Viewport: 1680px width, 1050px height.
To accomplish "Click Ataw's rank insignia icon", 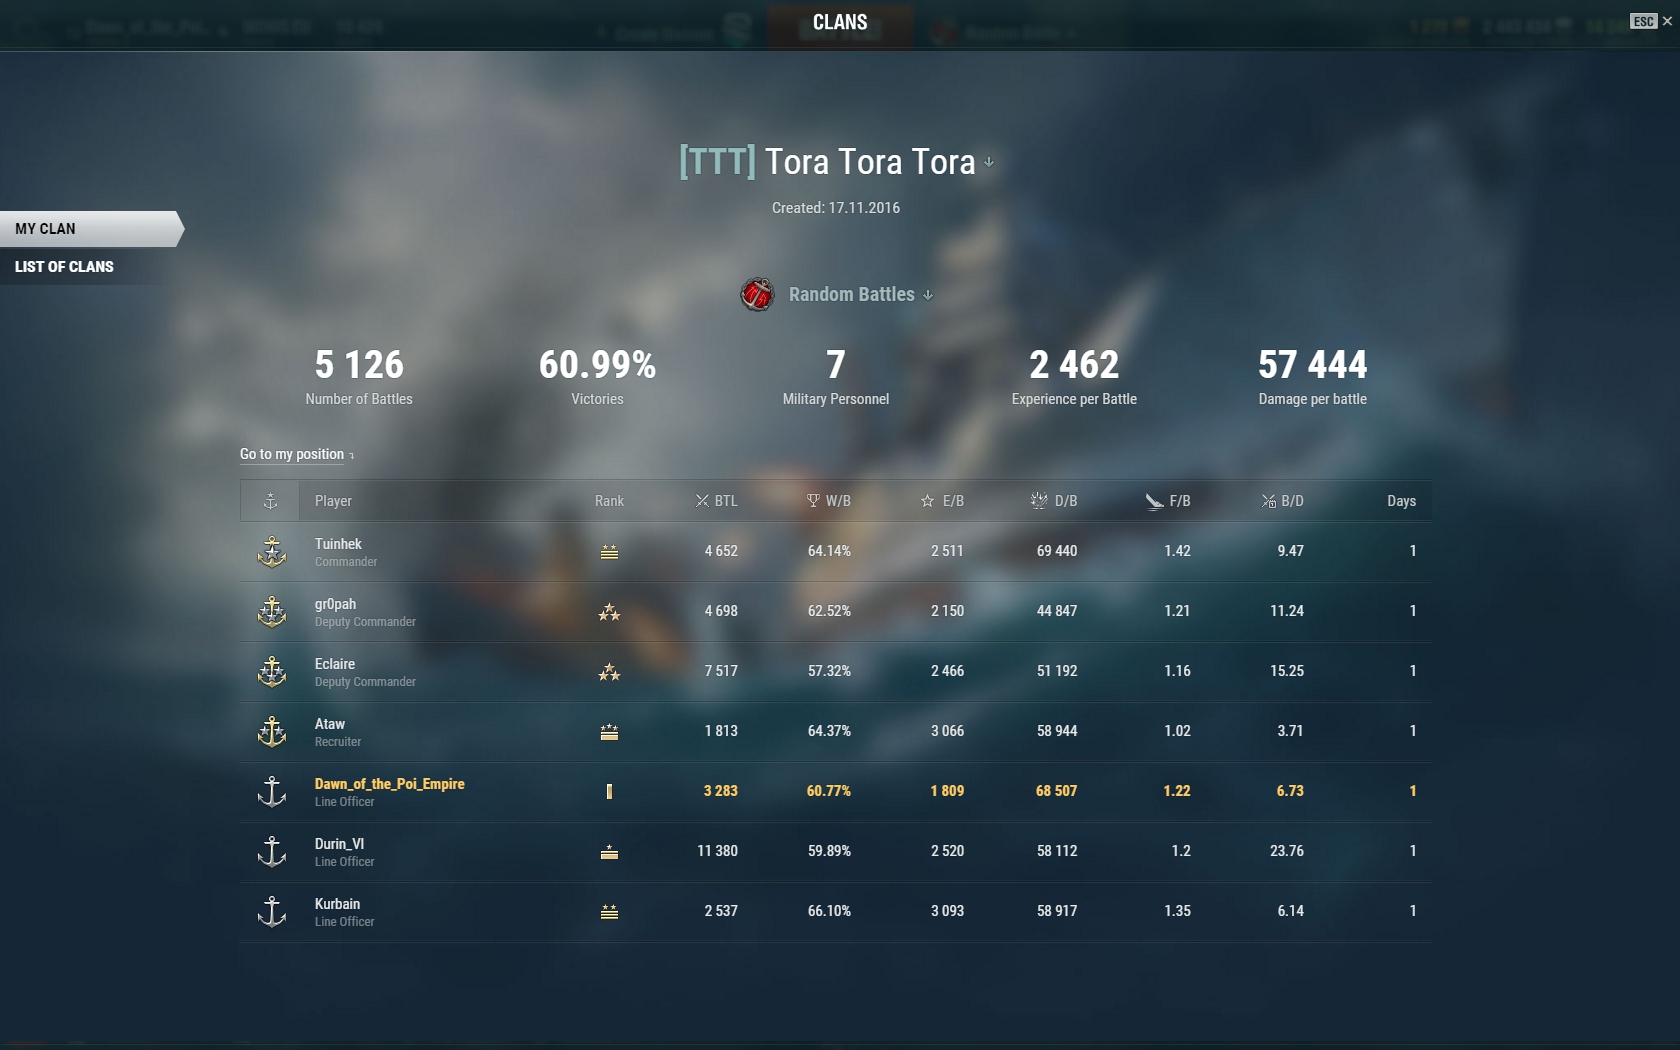I will [x=609, y=732].
